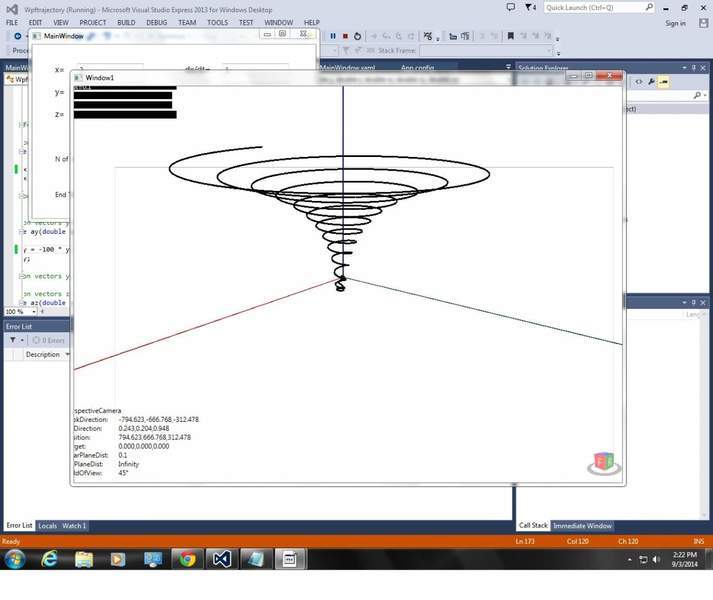Toggle the 0 Errors filter button
The image size is (713, 600).
(49, 340)
